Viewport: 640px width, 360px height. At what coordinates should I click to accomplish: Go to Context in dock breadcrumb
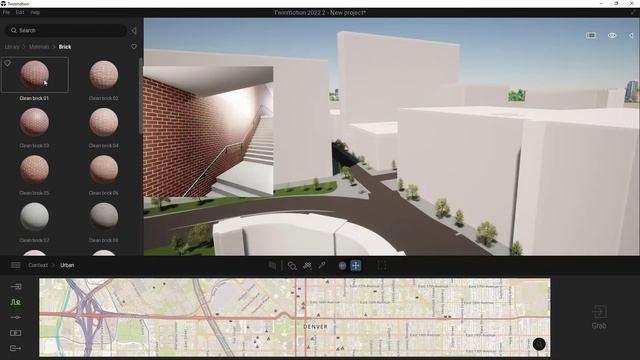click(x=38, y=265)
